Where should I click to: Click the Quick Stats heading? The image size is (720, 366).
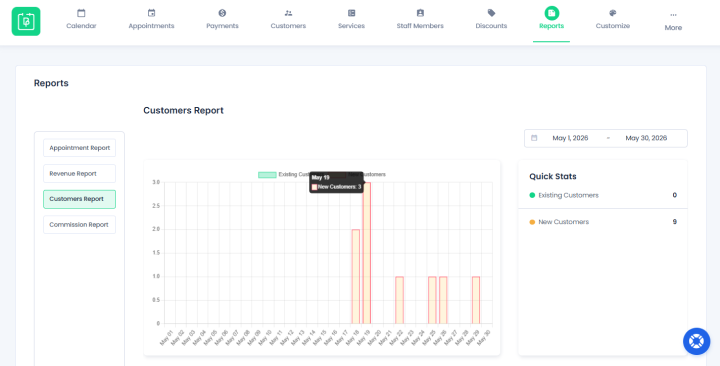553,176
